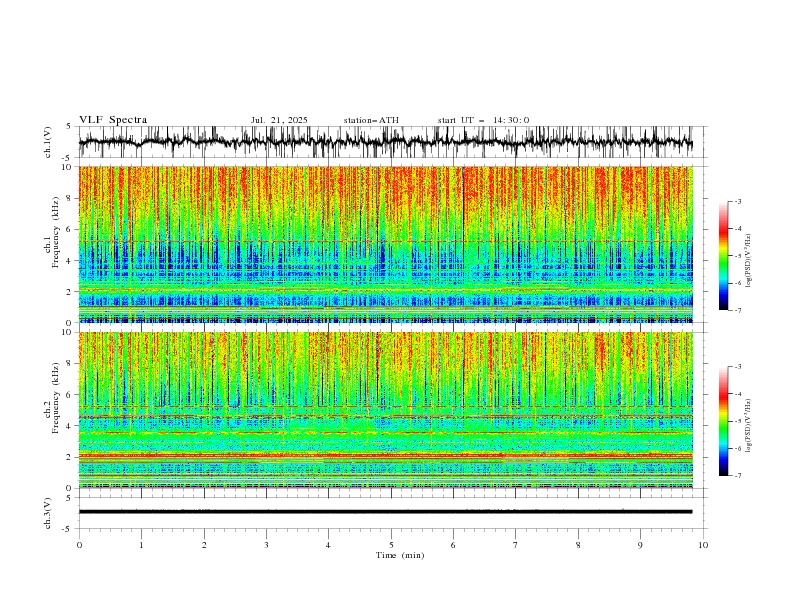Click the ch.2 spectrogram color scale bar
792x612 pixels.
click(x=723, y=421)
